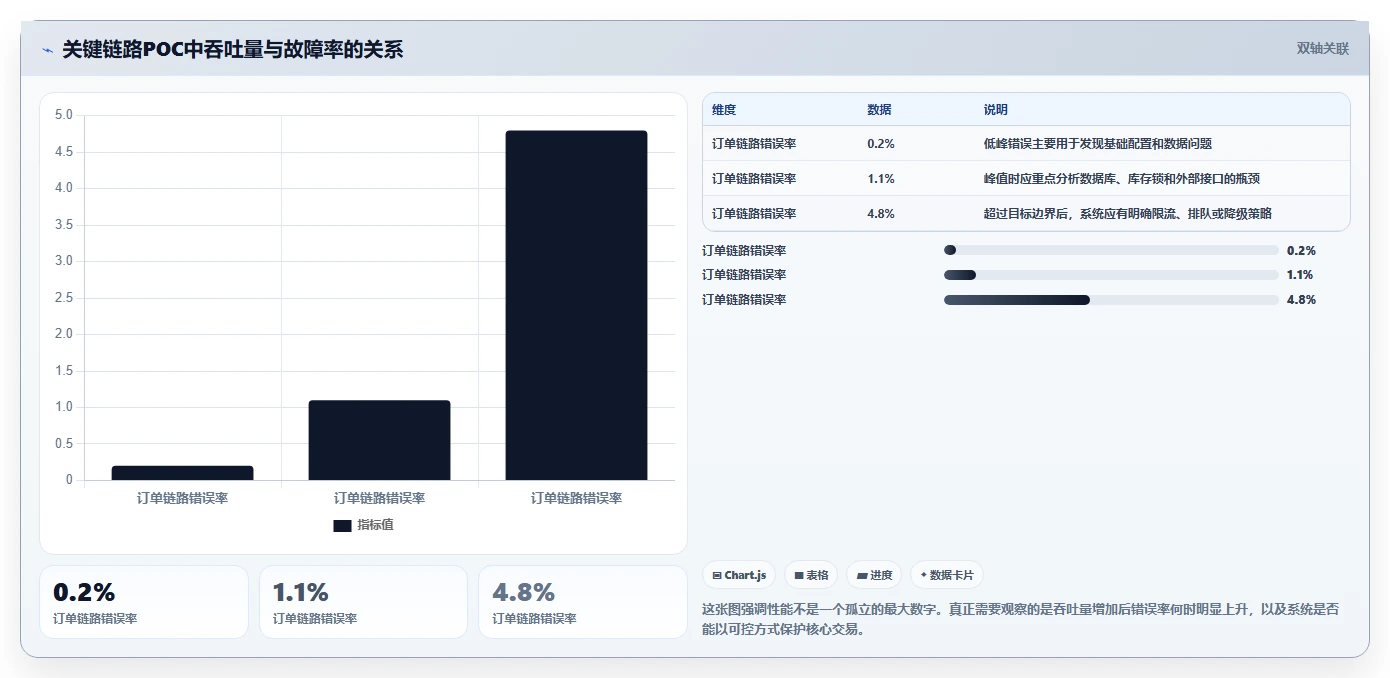
Task: Click the table cell showing 1.1%
Action: pyautogui.click(x=881, y=179)
